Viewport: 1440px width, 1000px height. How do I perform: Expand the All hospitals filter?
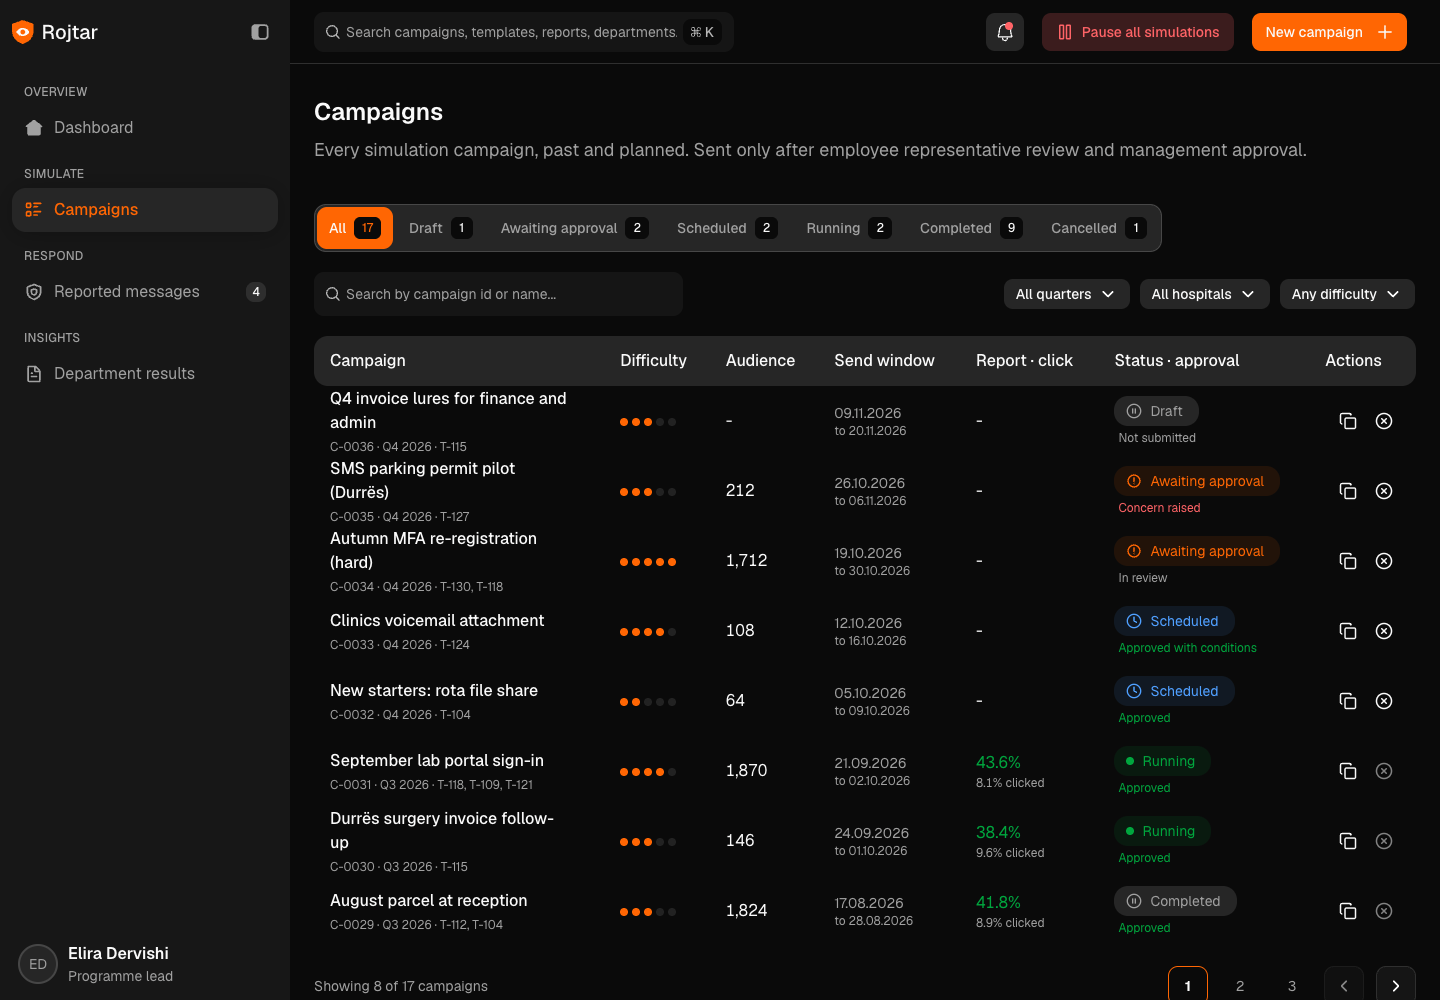click(x=1204, y=294)
